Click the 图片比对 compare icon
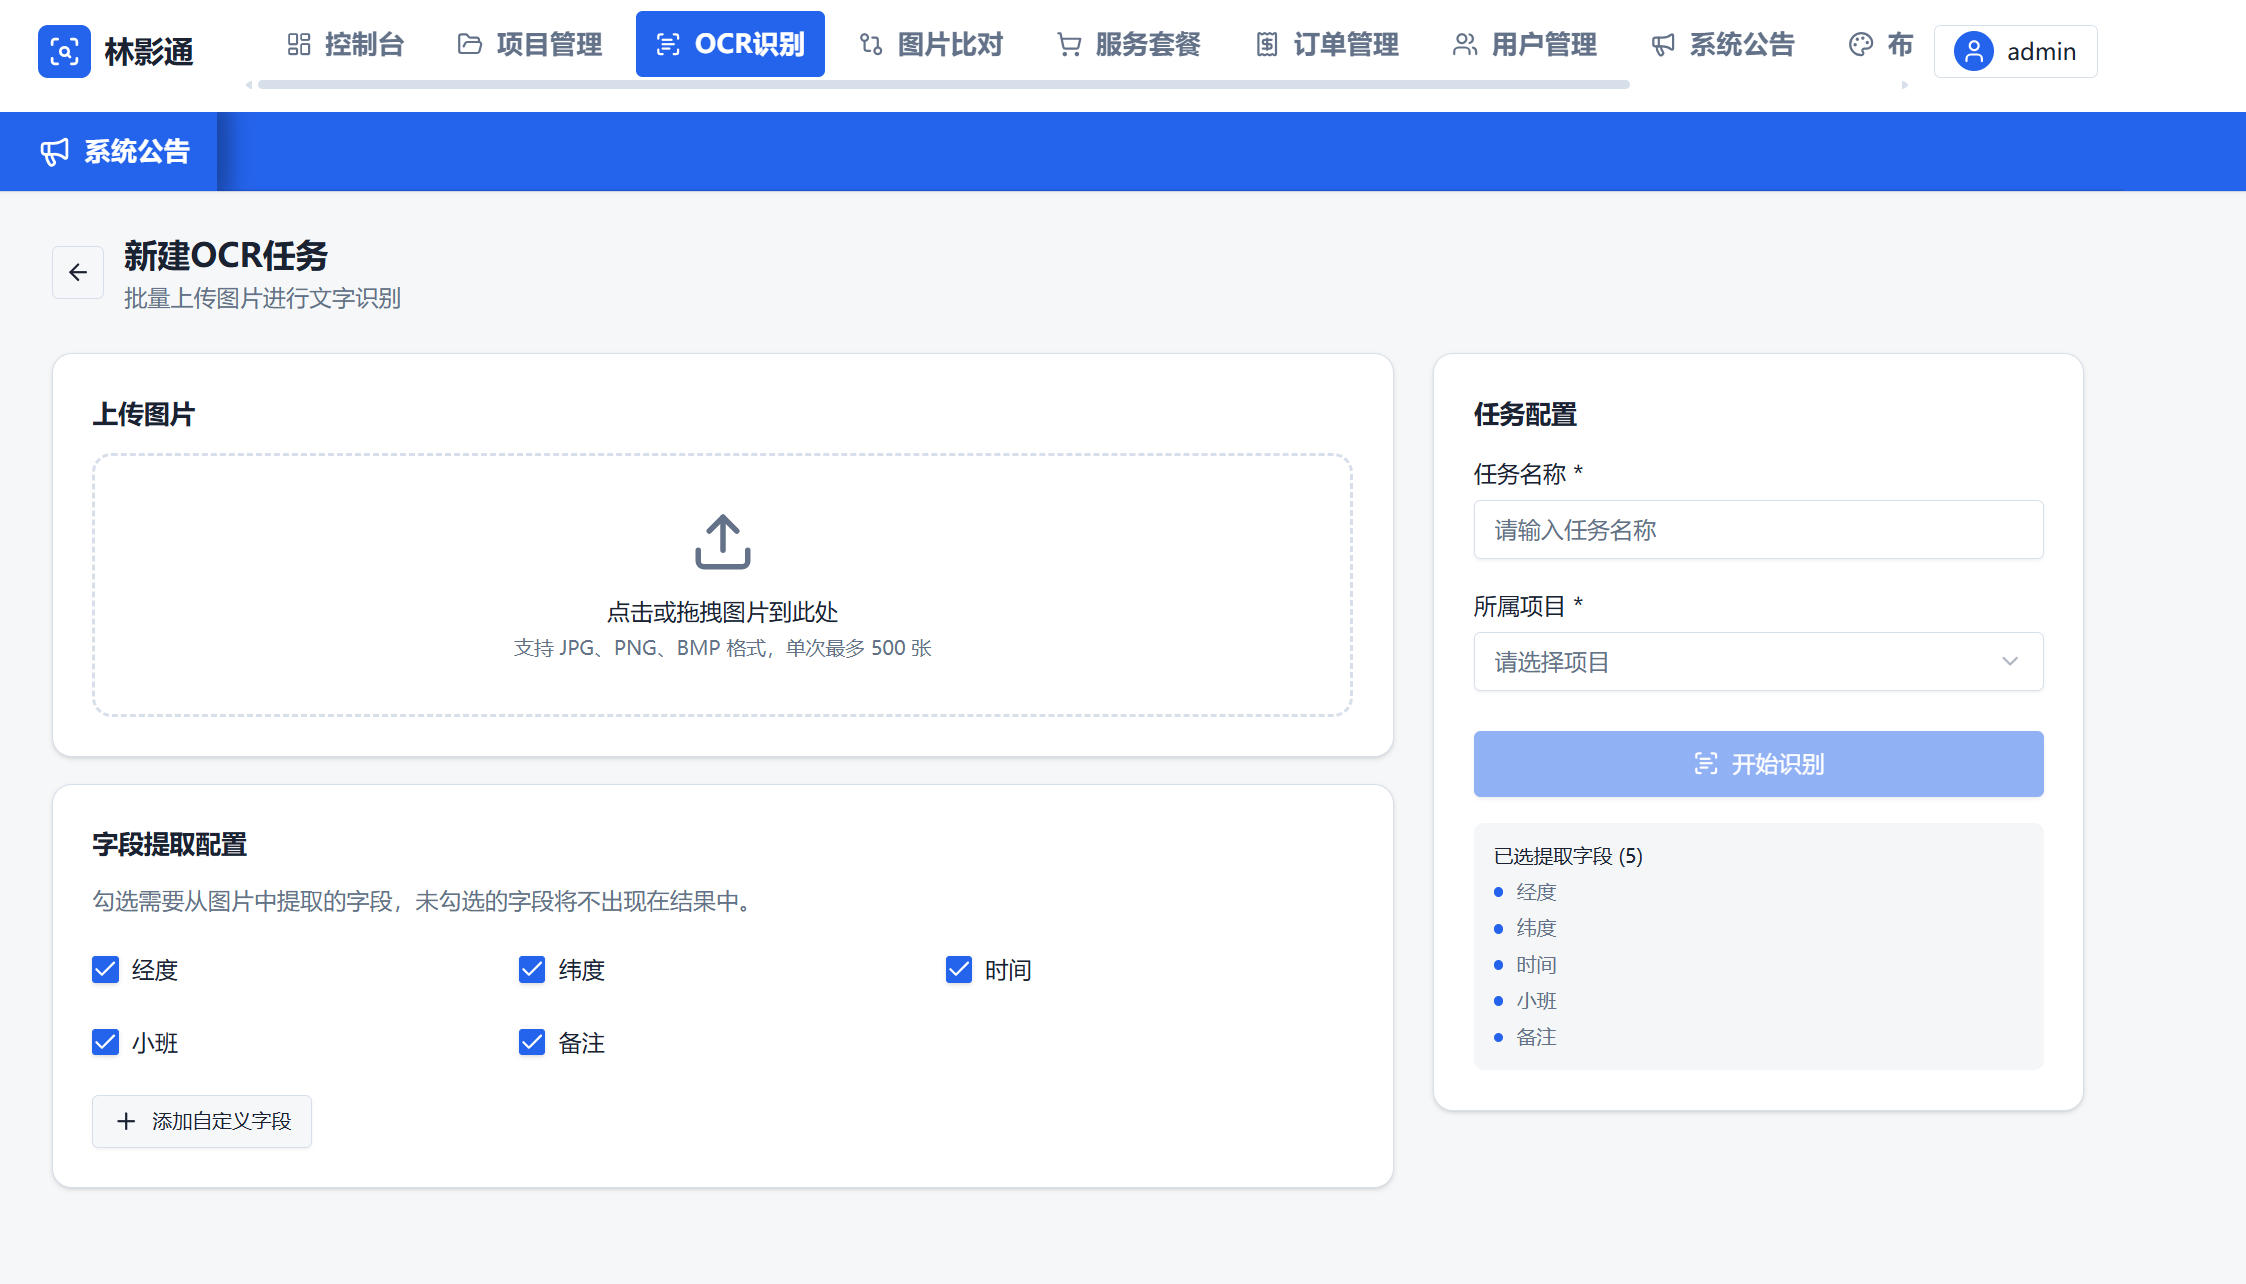 tap(871, 44)
